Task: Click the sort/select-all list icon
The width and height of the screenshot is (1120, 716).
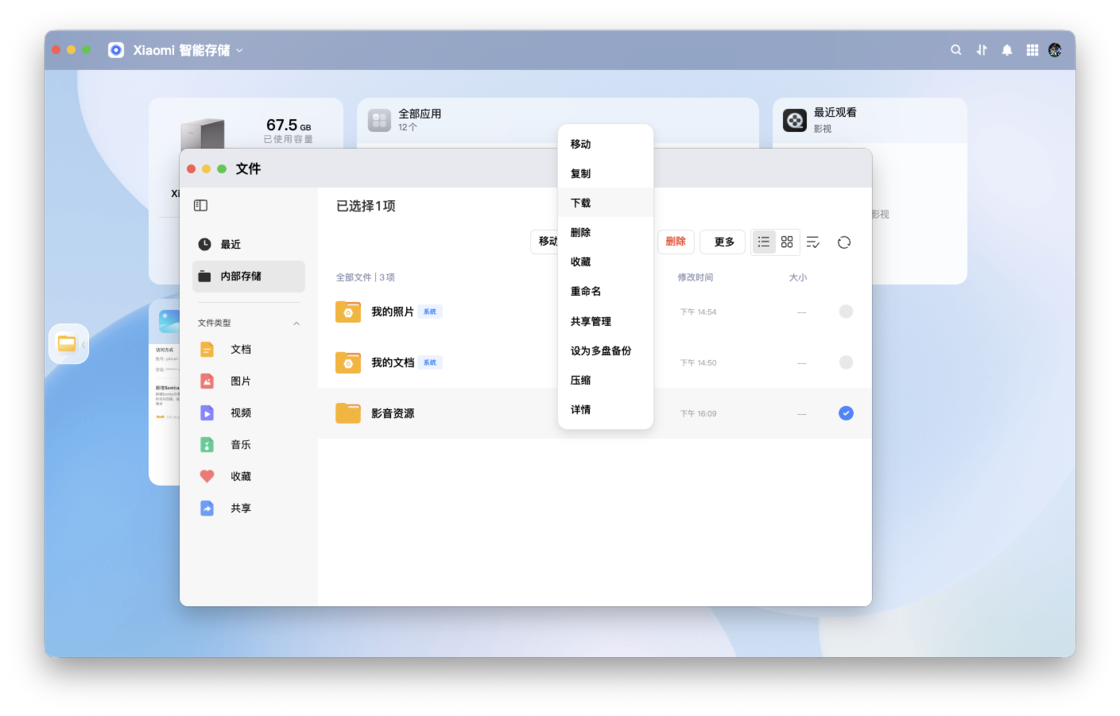Action: (813, 242)
